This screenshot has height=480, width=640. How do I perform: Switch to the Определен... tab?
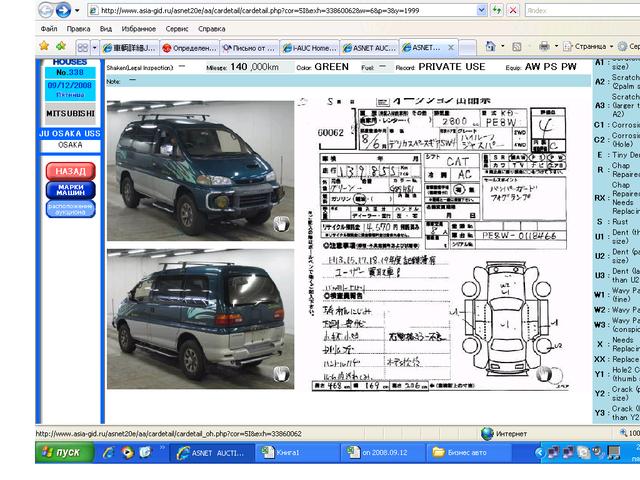(189, 48)
